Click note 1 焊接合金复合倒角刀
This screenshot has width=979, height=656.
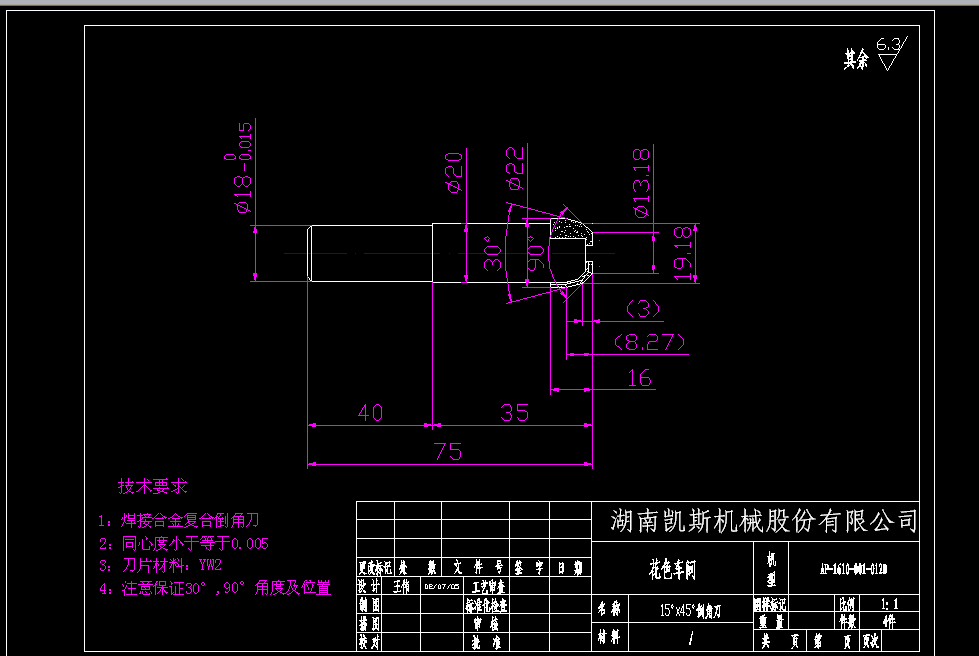tap(179, 520)
